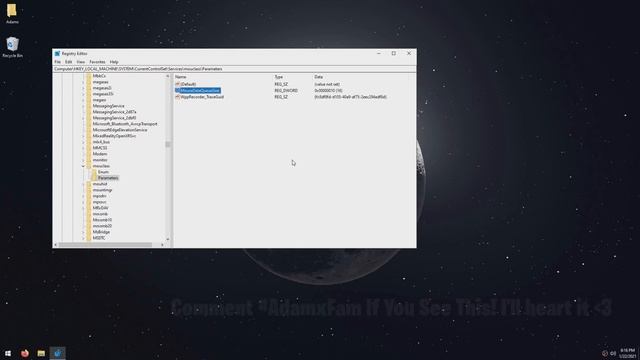640x360 pixels.
Task: Click the registry address path bar
Action: coord(234,69)
